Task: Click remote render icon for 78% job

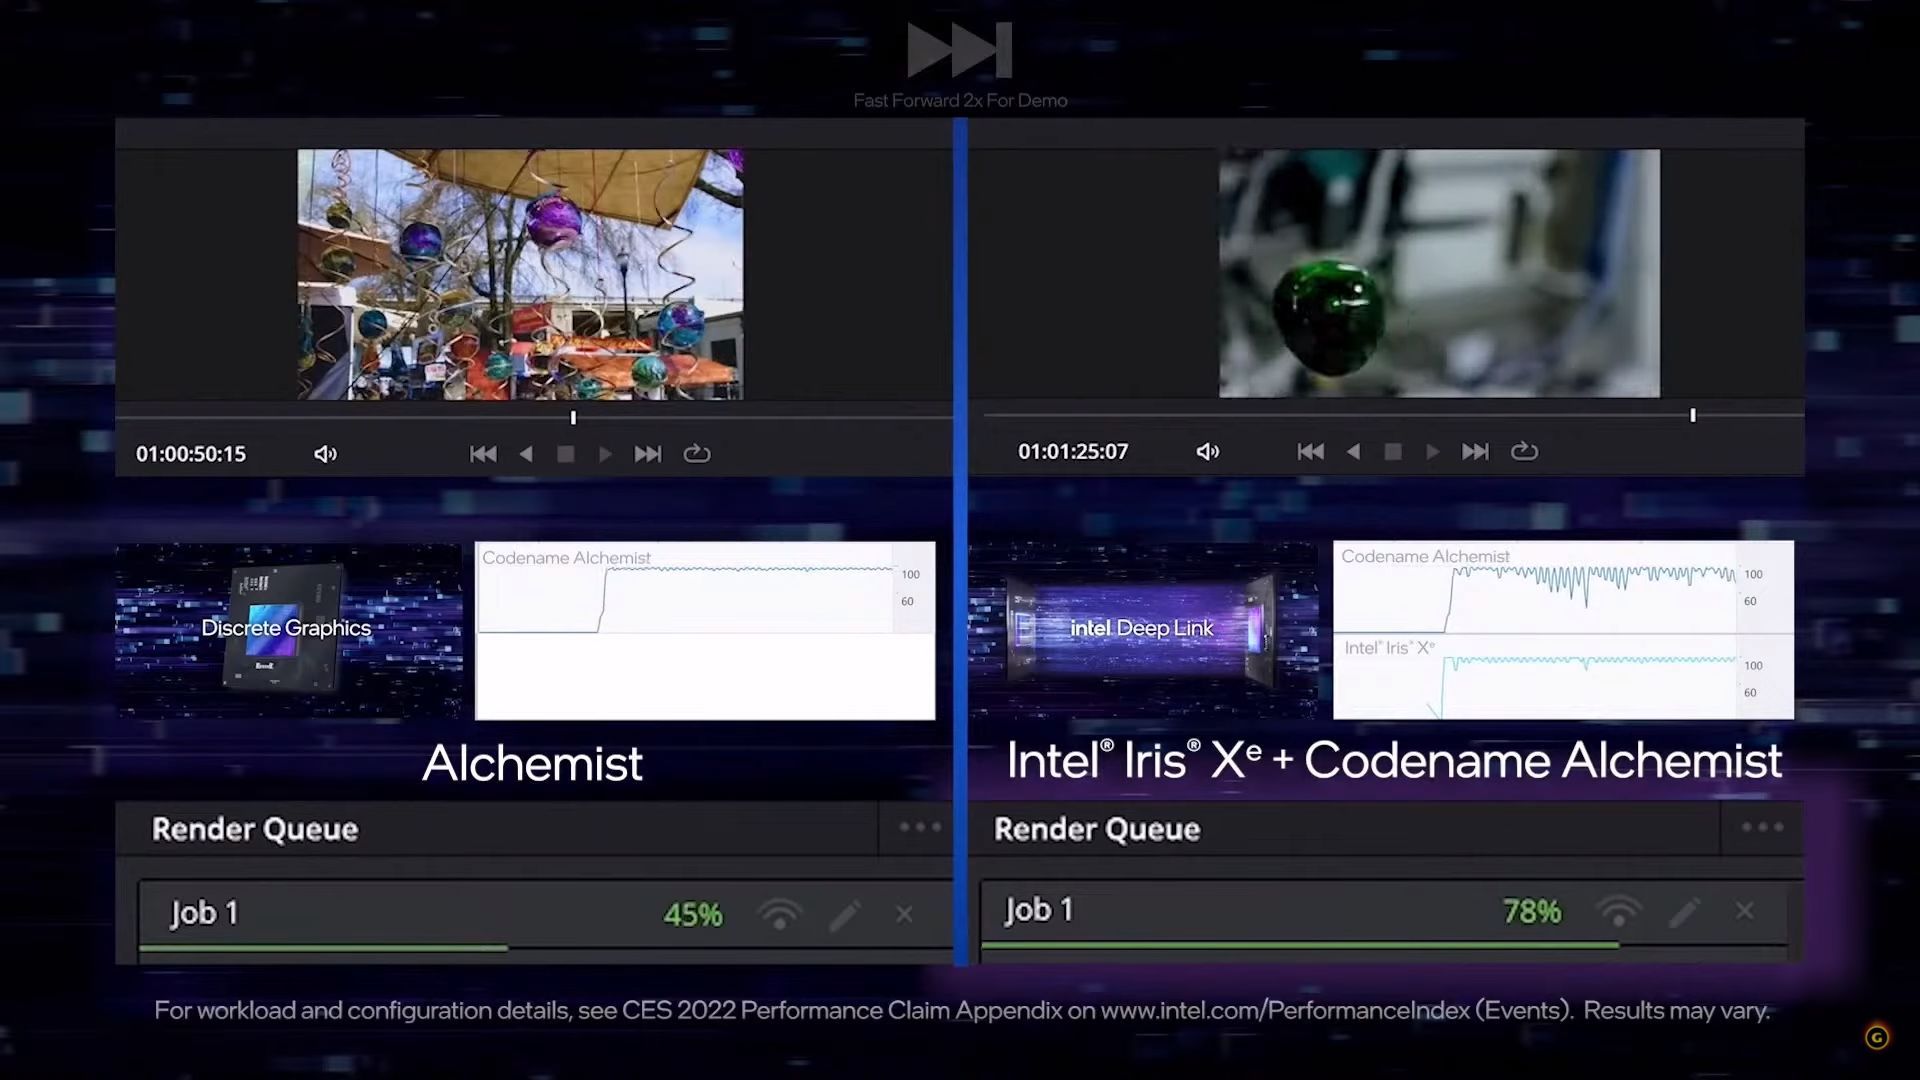Action: [1620, 911]
